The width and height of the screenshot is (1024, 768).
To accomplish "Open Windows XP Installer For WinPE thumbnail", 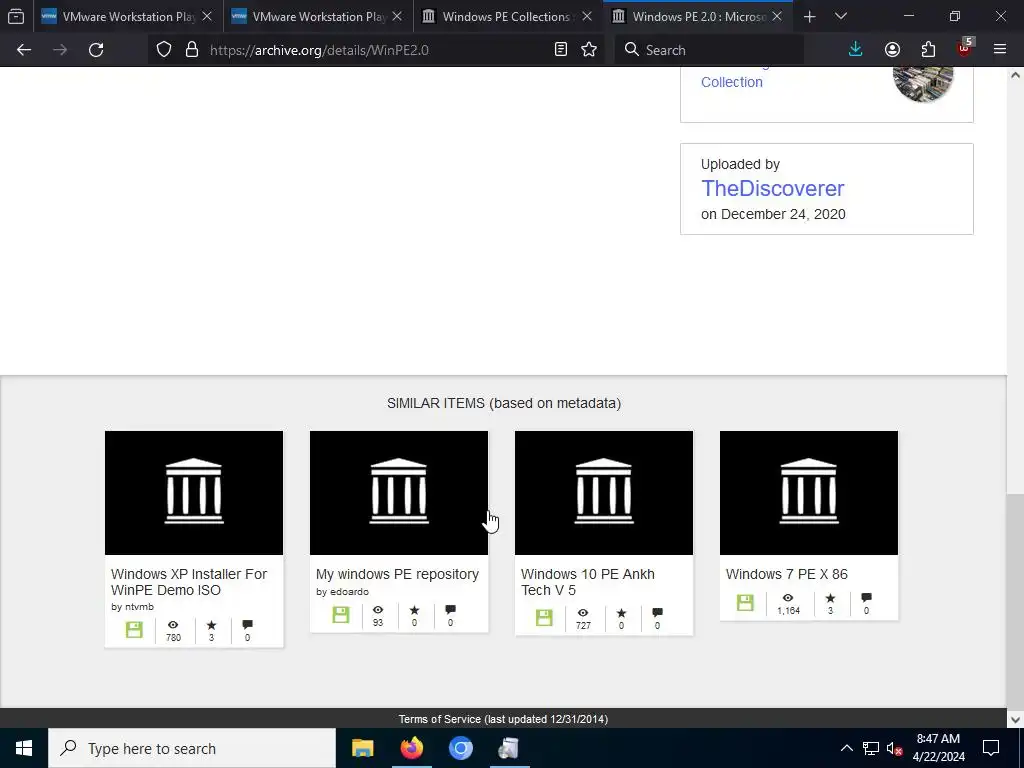I will coord(194,492).
